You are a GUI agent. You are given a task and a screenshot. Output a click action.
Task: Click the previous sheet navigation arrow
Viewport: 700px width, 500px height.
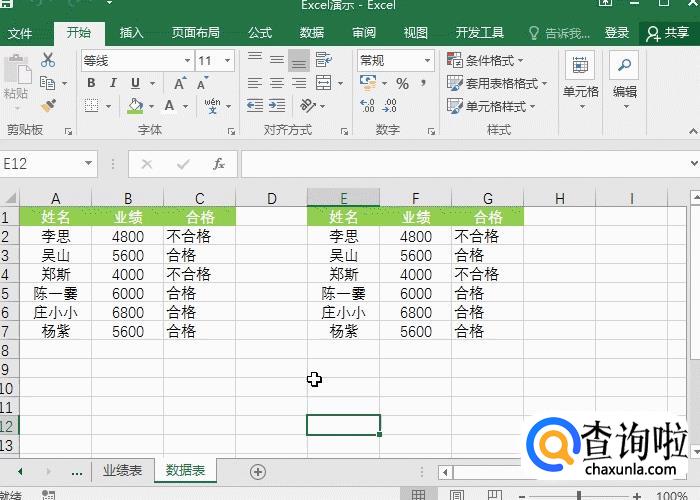(21, 471)
